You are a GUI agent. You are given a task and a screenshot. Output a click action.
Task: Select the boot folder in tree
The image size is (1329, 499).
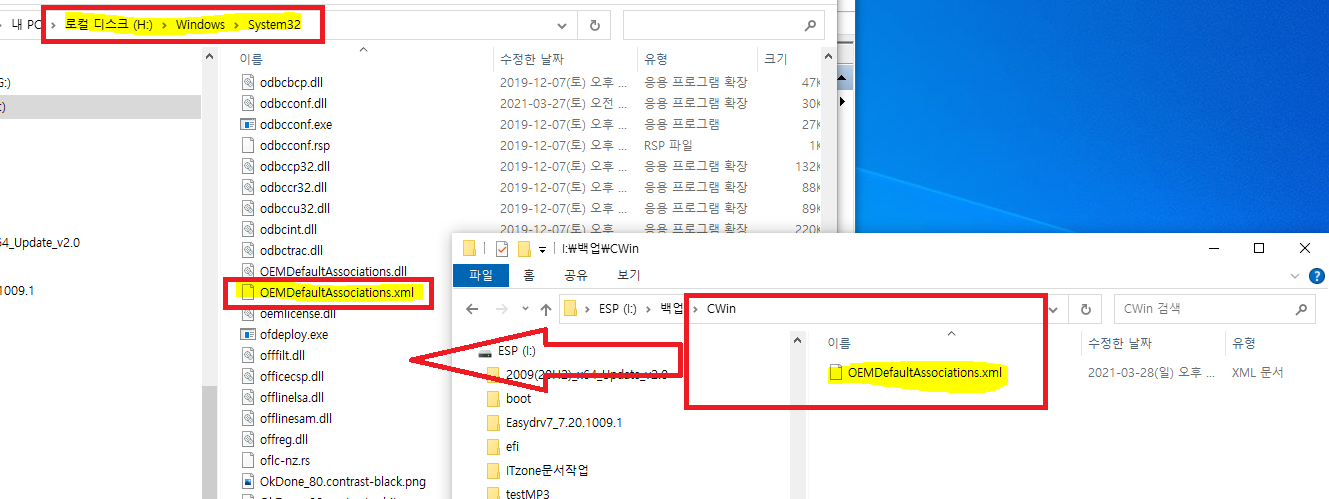[x=518, y=398]
